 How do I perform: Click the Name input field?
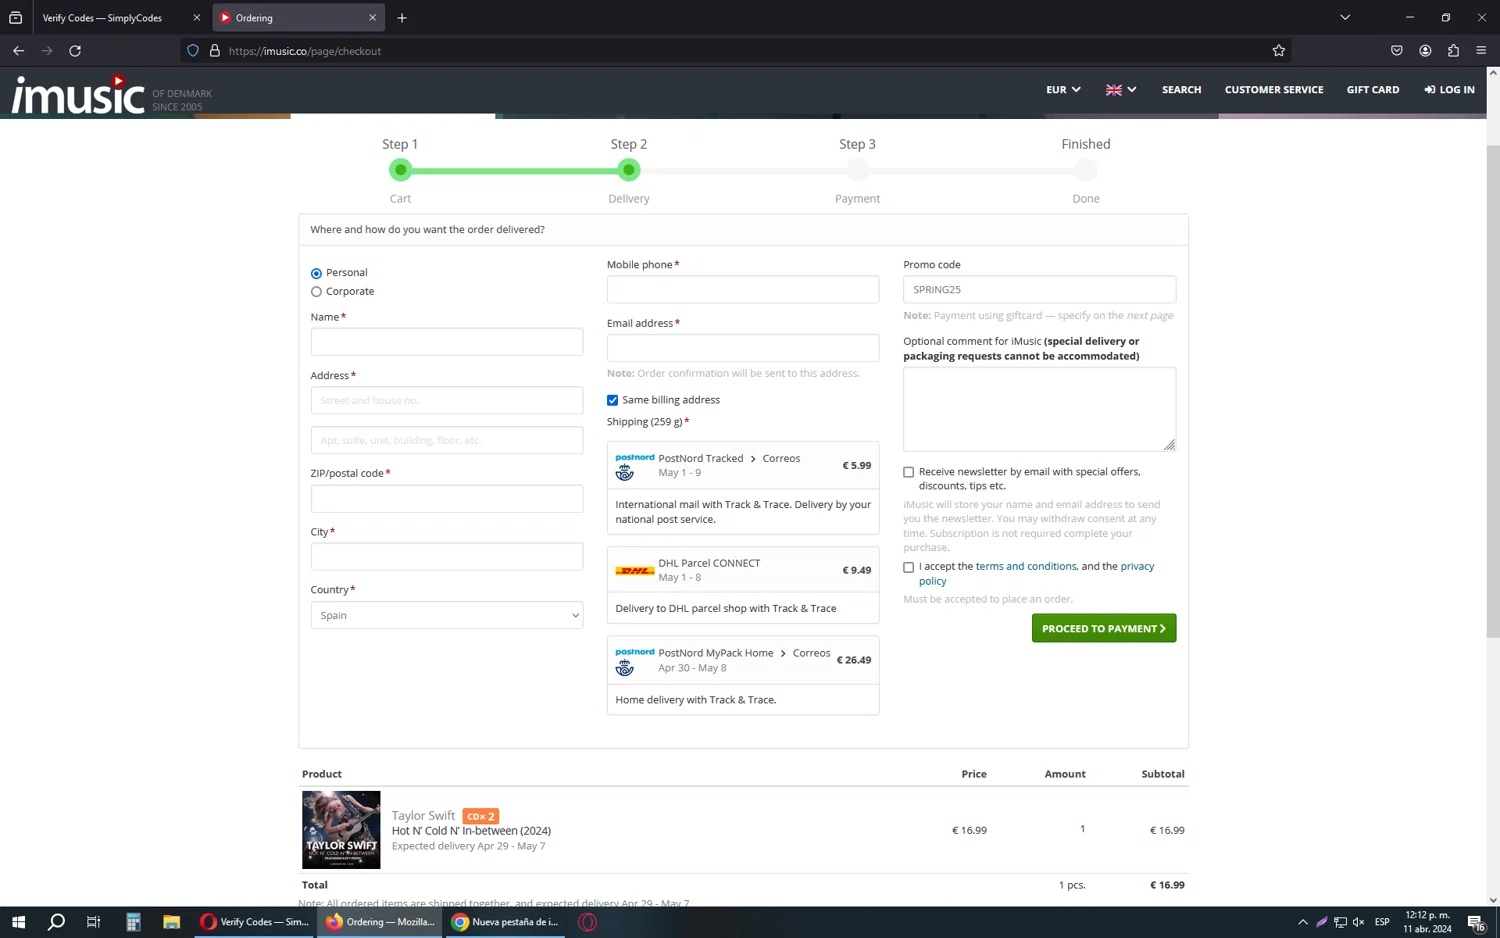(x=447, y=342)
